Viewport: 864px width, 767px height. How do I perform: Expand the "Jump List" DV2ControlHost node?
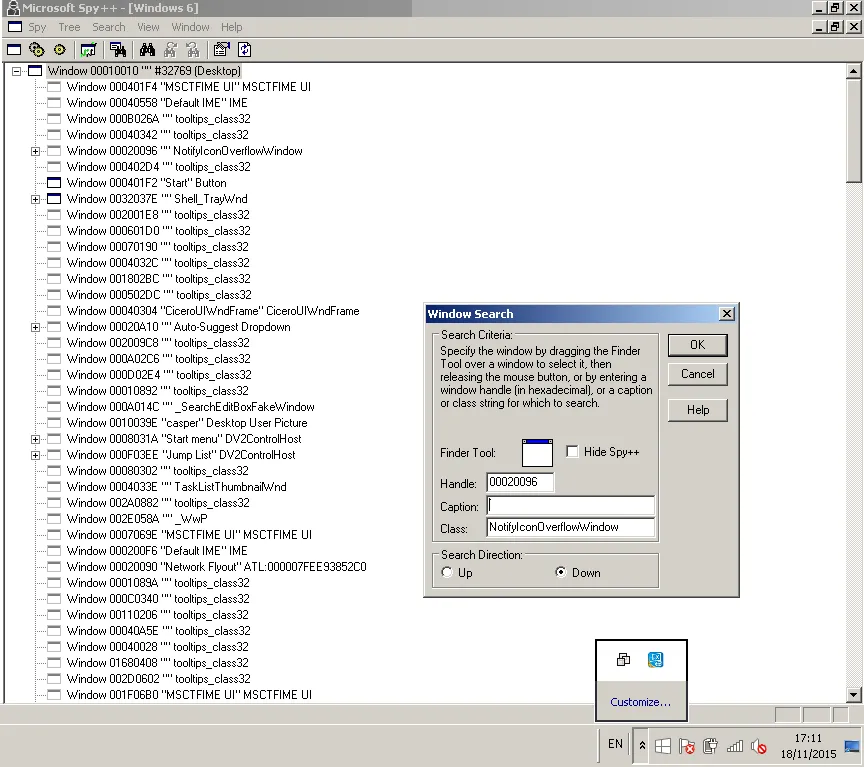[x=35, y=455]
